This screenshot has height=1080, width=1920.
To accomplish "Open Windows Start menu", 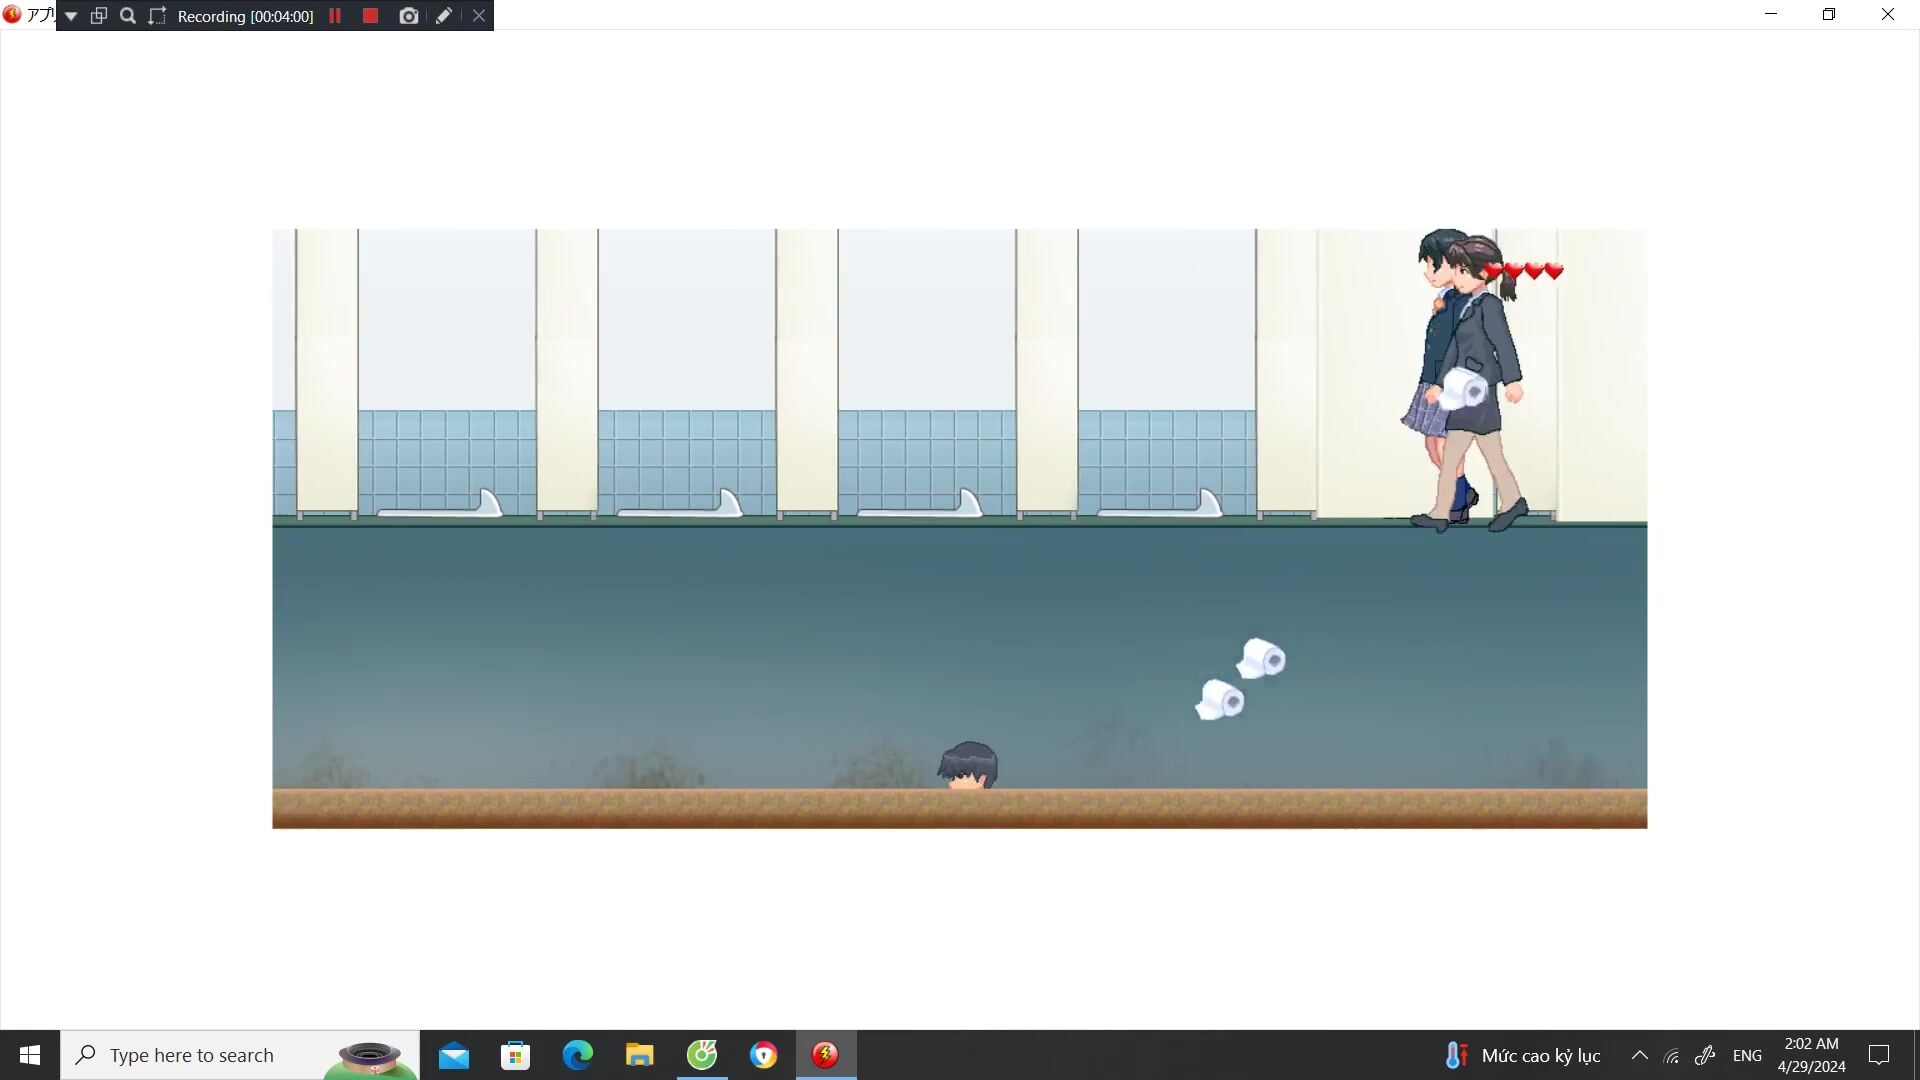I will (x=30, y=1055).
